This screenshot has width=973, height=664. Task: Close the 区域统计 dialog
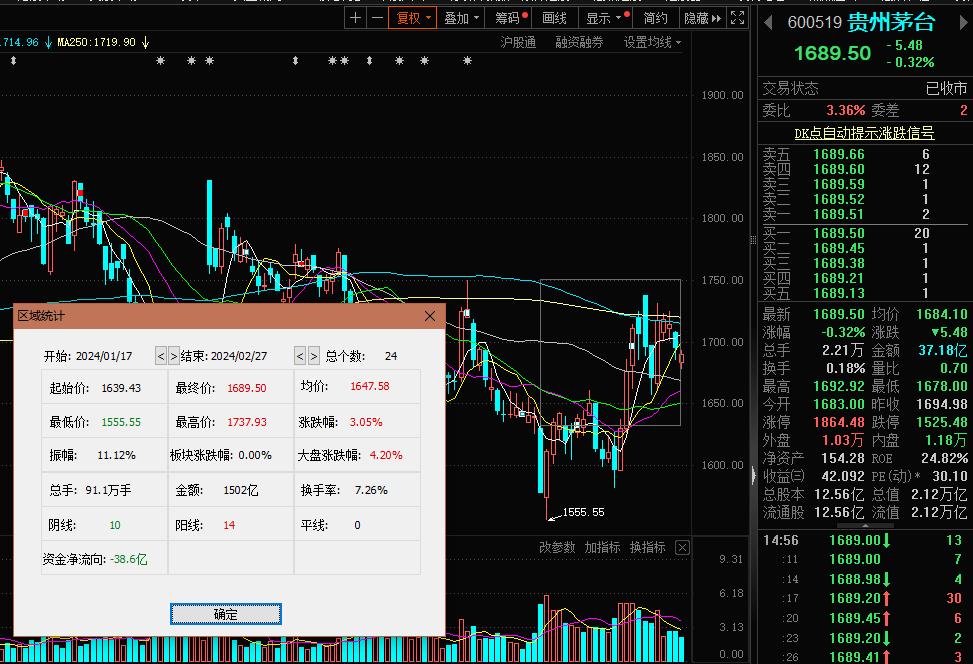[x=430, y=316]
